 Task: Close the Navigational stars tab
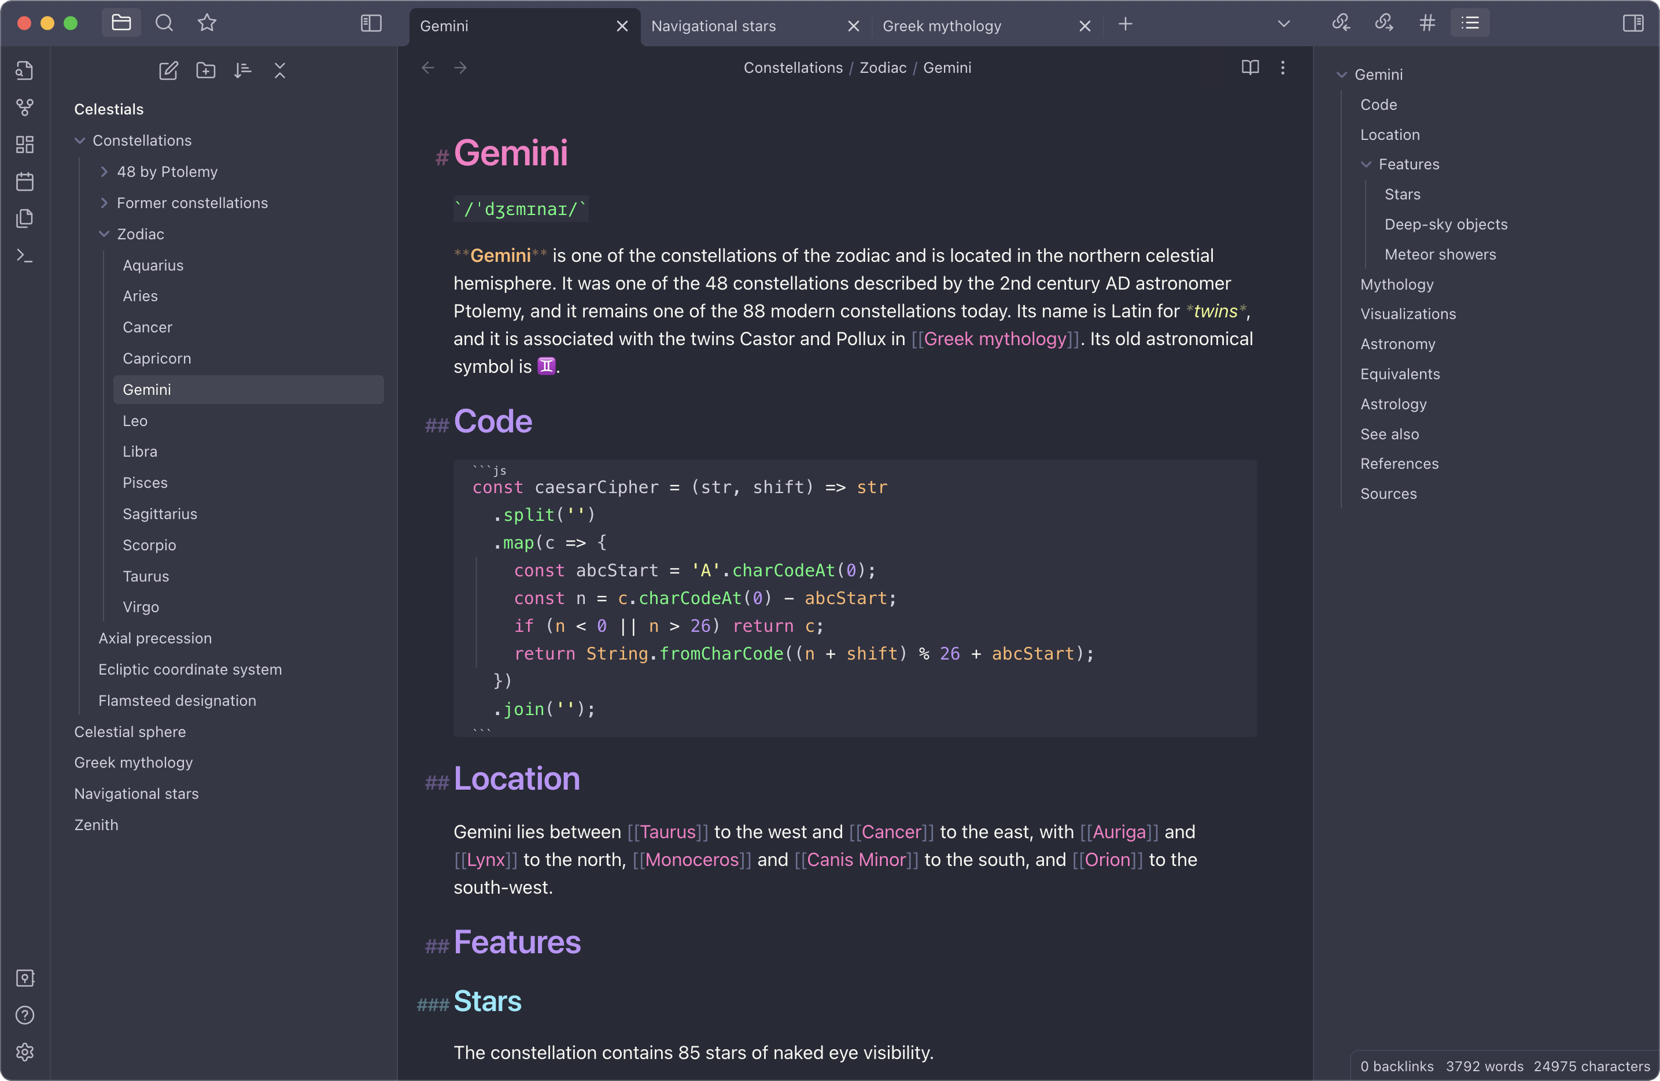coord(853,26)
